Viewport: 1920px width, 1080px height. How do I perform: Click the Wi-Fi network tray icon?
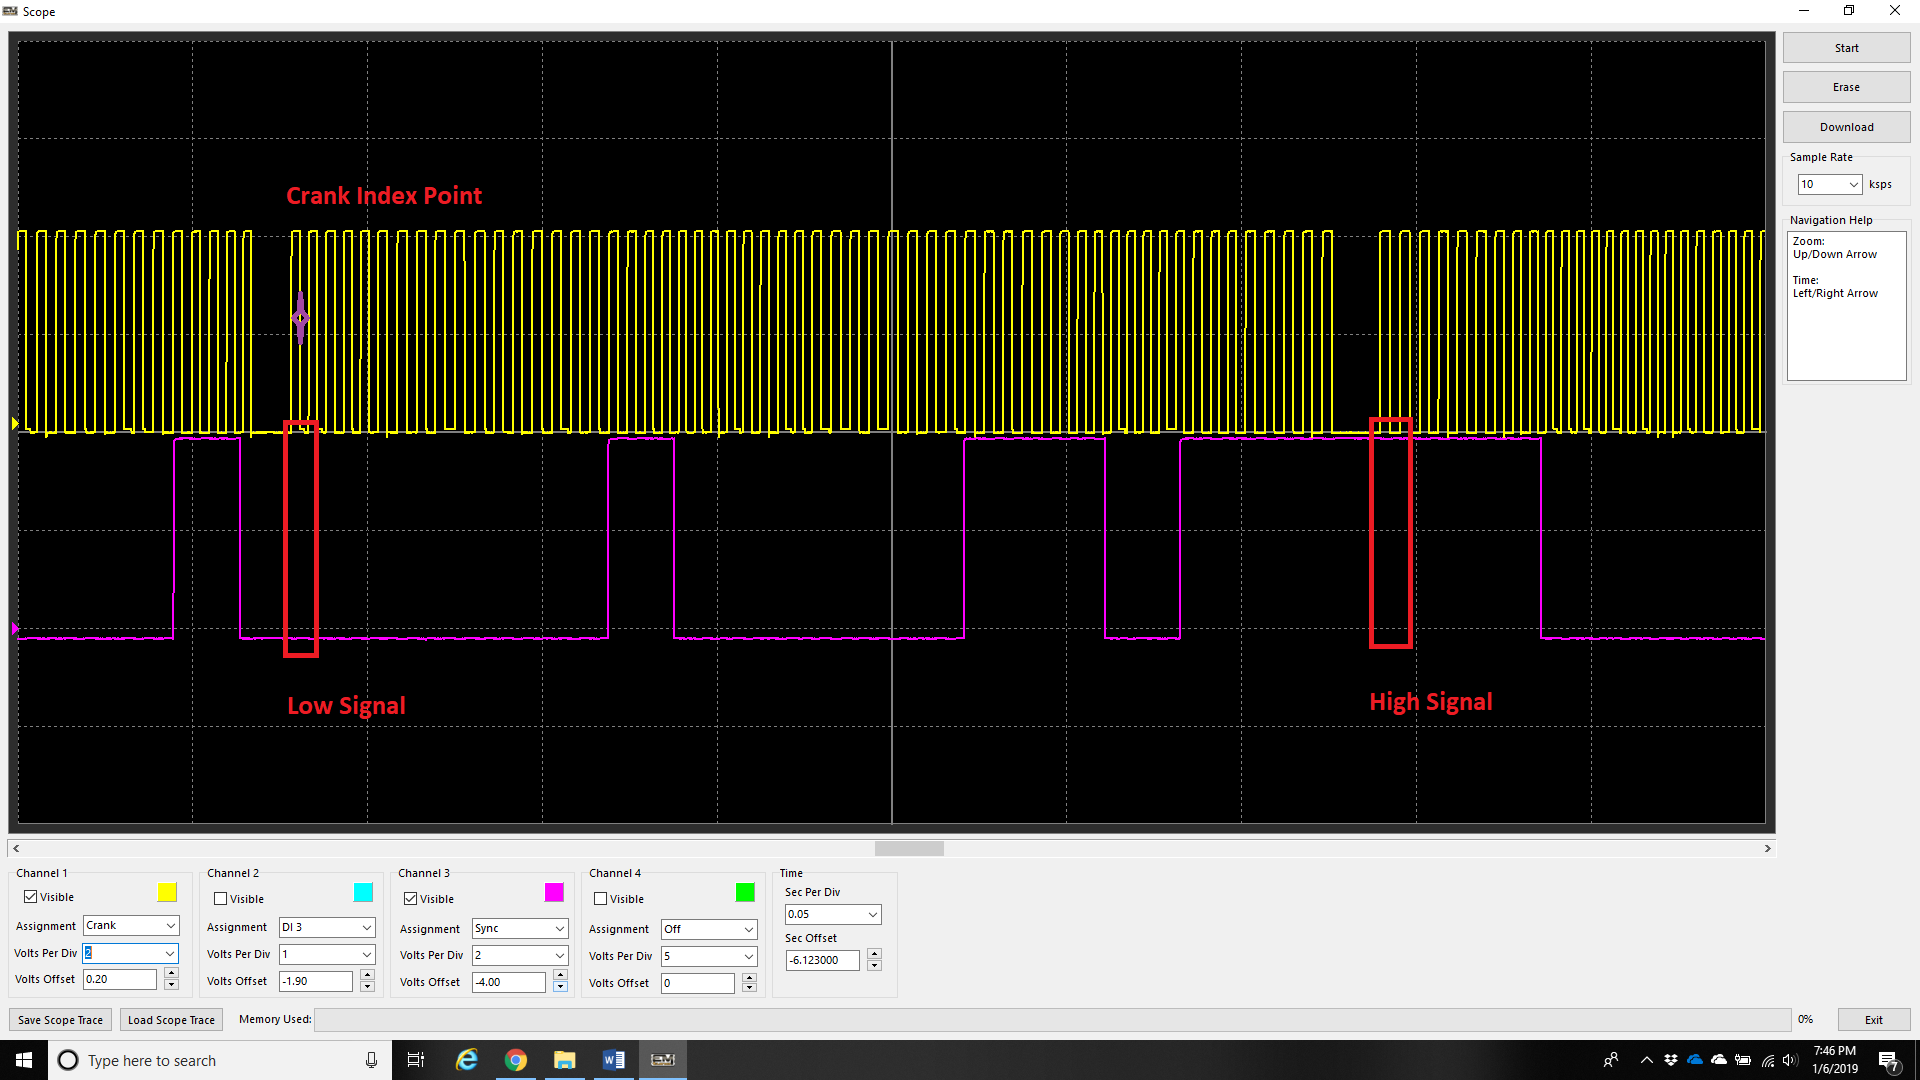click(1767, 1060)
